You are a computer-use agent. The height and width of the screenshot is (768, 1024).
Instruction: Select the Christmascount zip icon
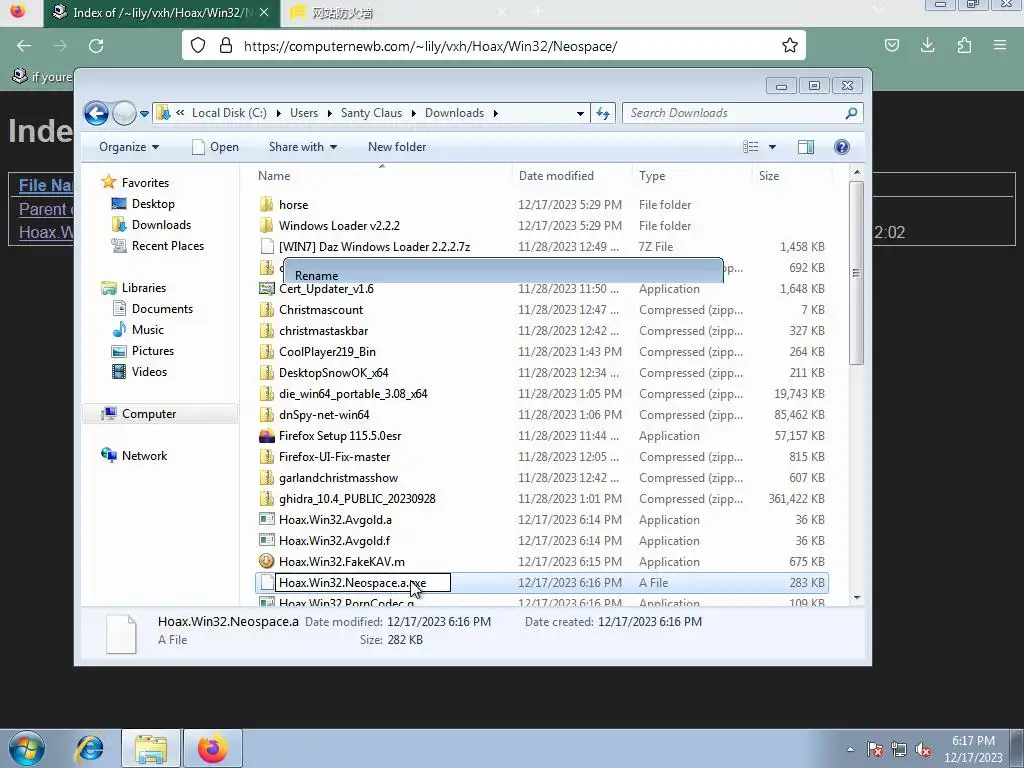[266, 310]
